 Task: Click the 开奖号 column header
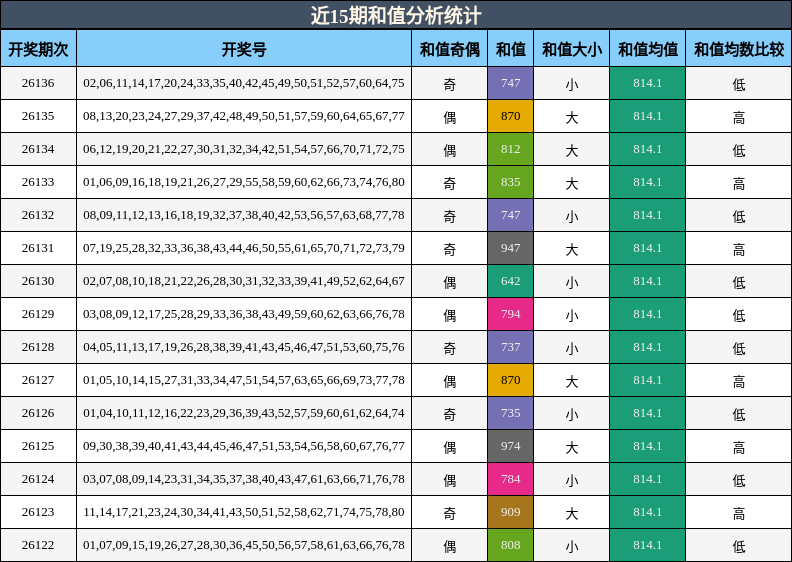point(244,49)
